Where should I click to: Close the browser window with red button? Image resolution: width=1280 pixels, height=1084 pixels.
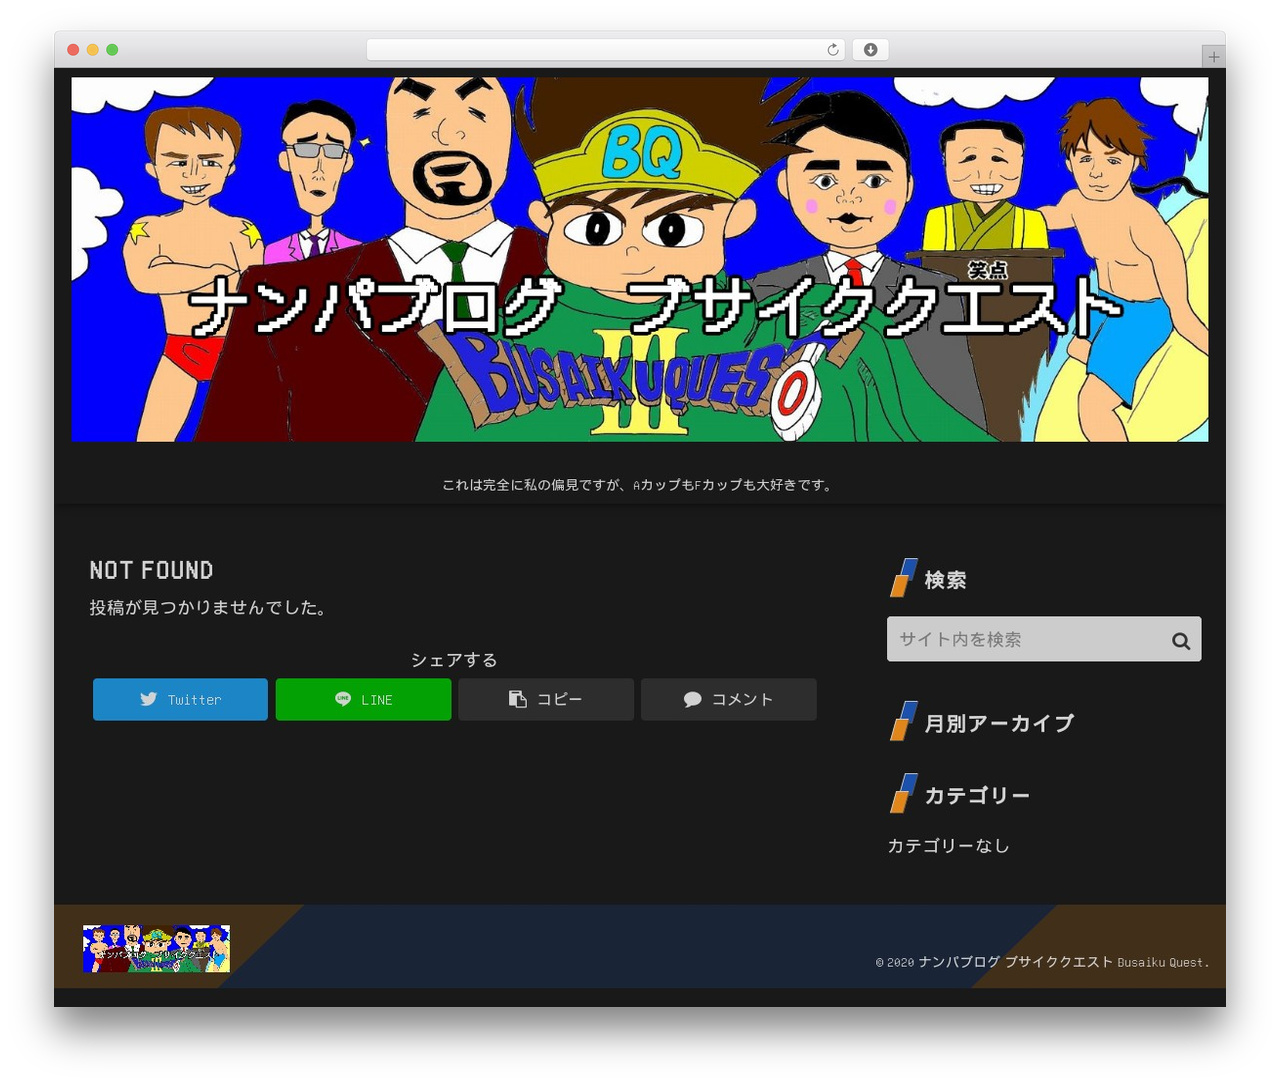click(73, 50)
